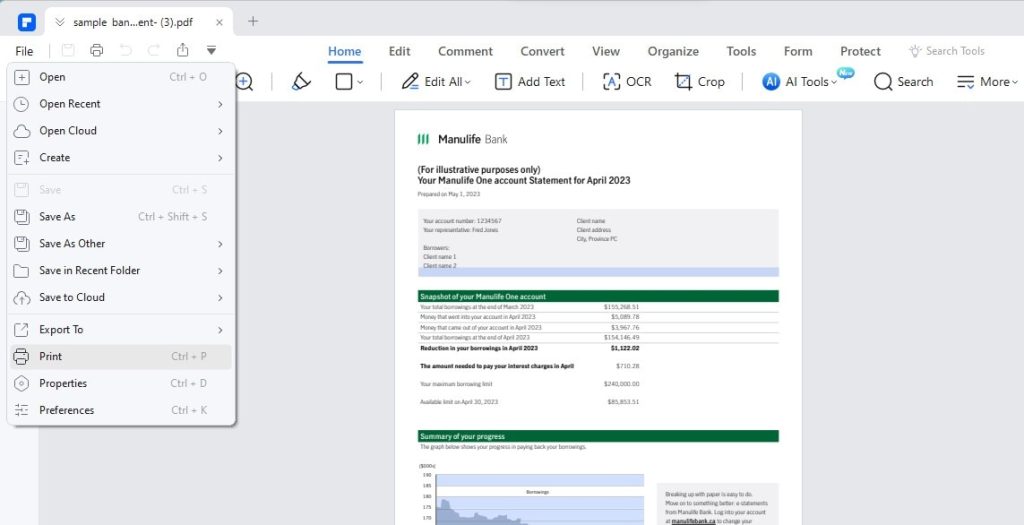Select the rectangle shape tool icon
The height and width of the screenshot is (525, 1024).
[x=344, y=82]
